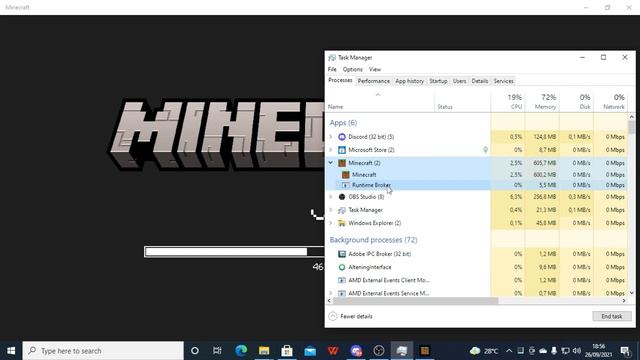Click the Type here to search box
Screen dimensions: 640x360
(103, 351)
